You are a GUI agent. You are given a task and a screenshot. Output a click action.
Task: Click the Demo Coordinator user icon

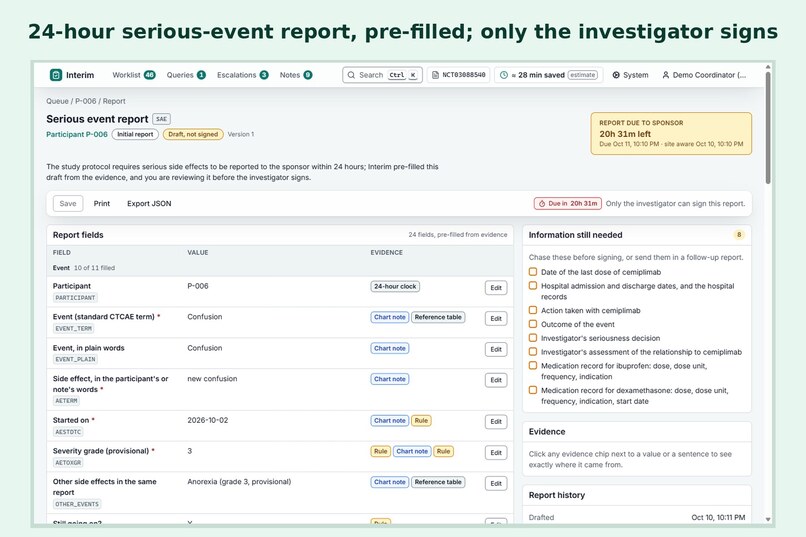click(666, 75)
